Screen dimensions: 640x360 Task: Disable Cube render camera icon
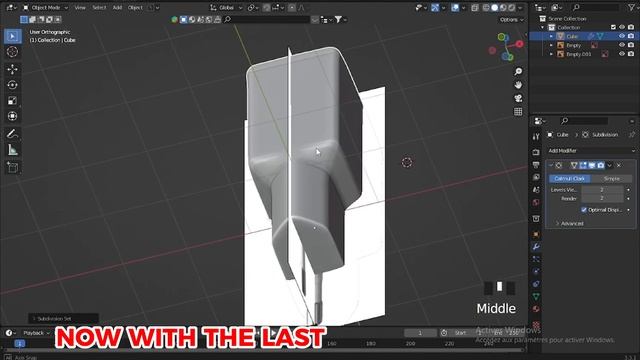631,36
